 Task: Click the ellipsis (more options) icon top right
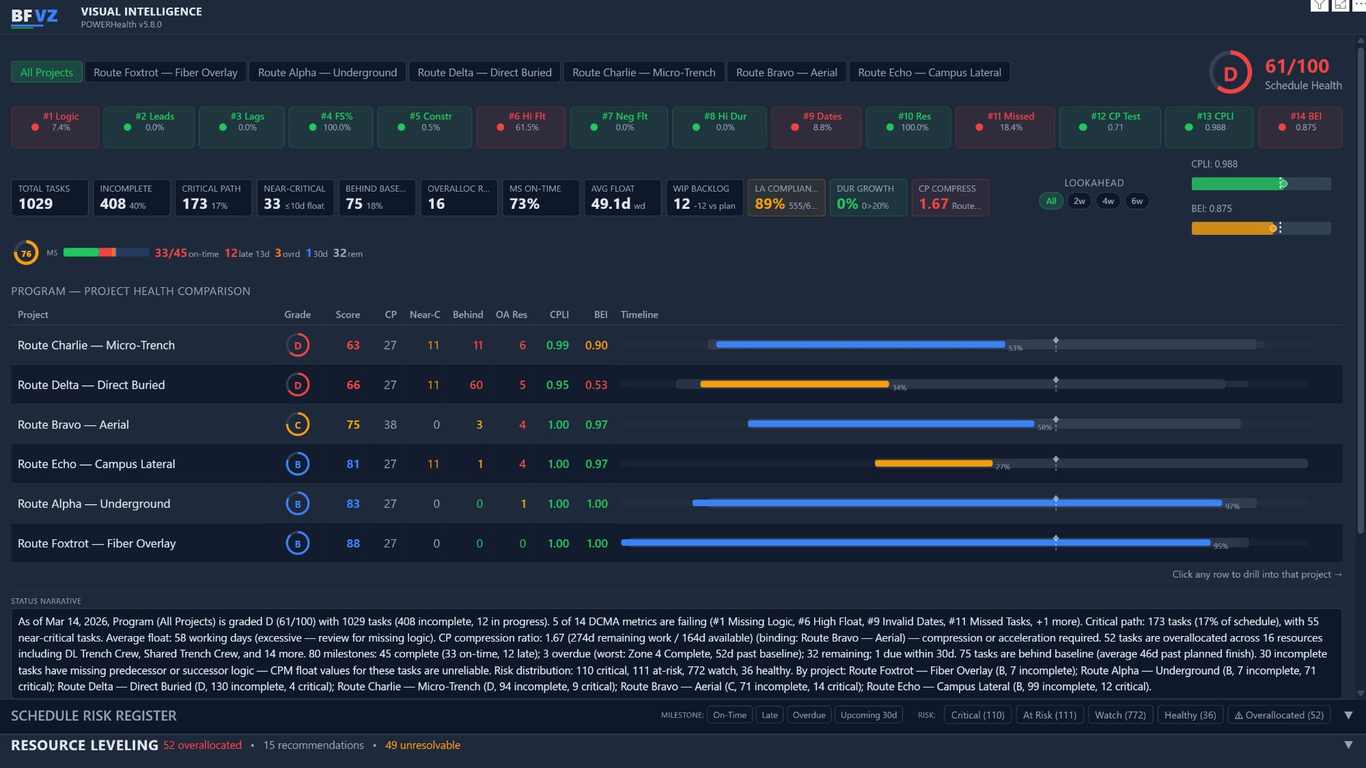tap(1360, 5)
